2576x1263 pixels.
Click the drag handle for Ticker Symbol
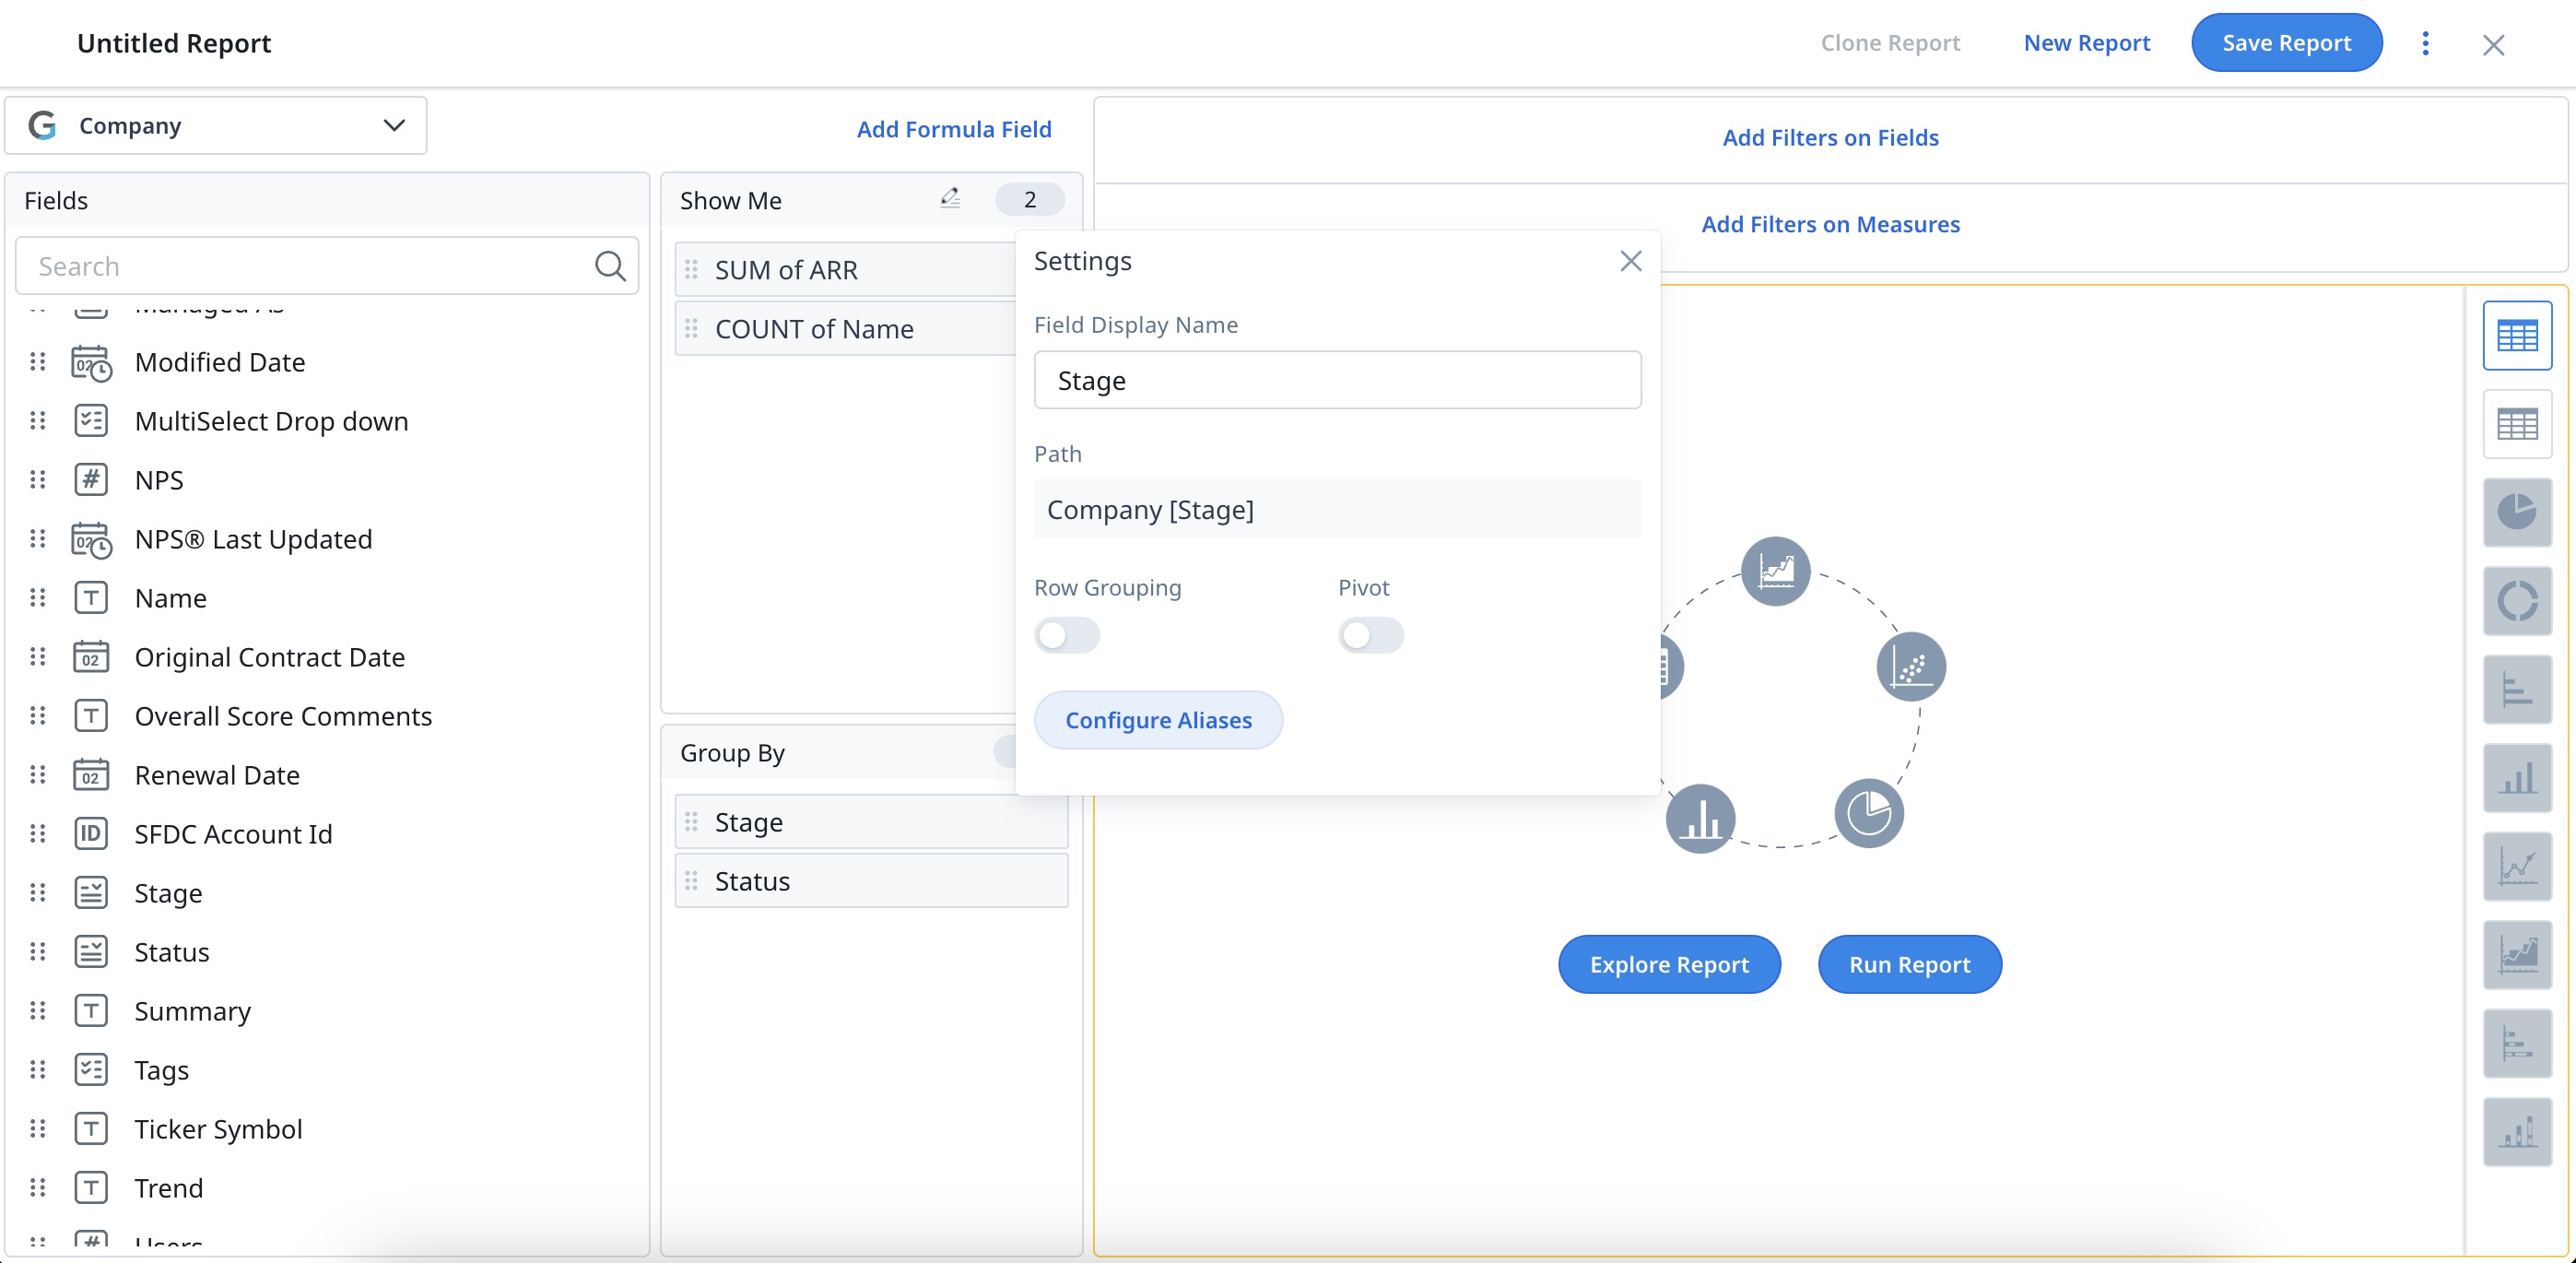tap(37, 1129)
